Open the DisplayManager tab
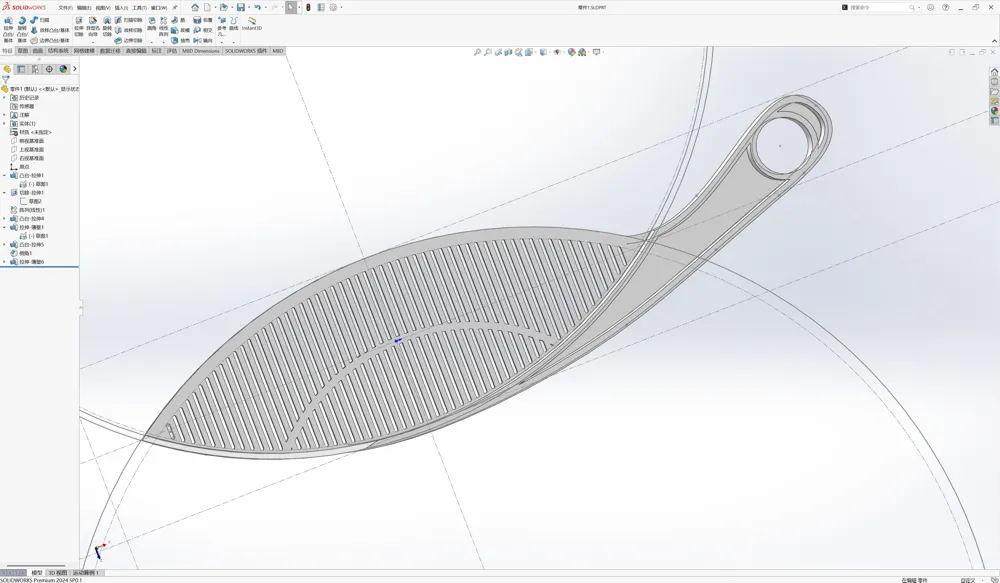Image resolution: width=1000 pixels, height=583 pixels. (63, 69)
